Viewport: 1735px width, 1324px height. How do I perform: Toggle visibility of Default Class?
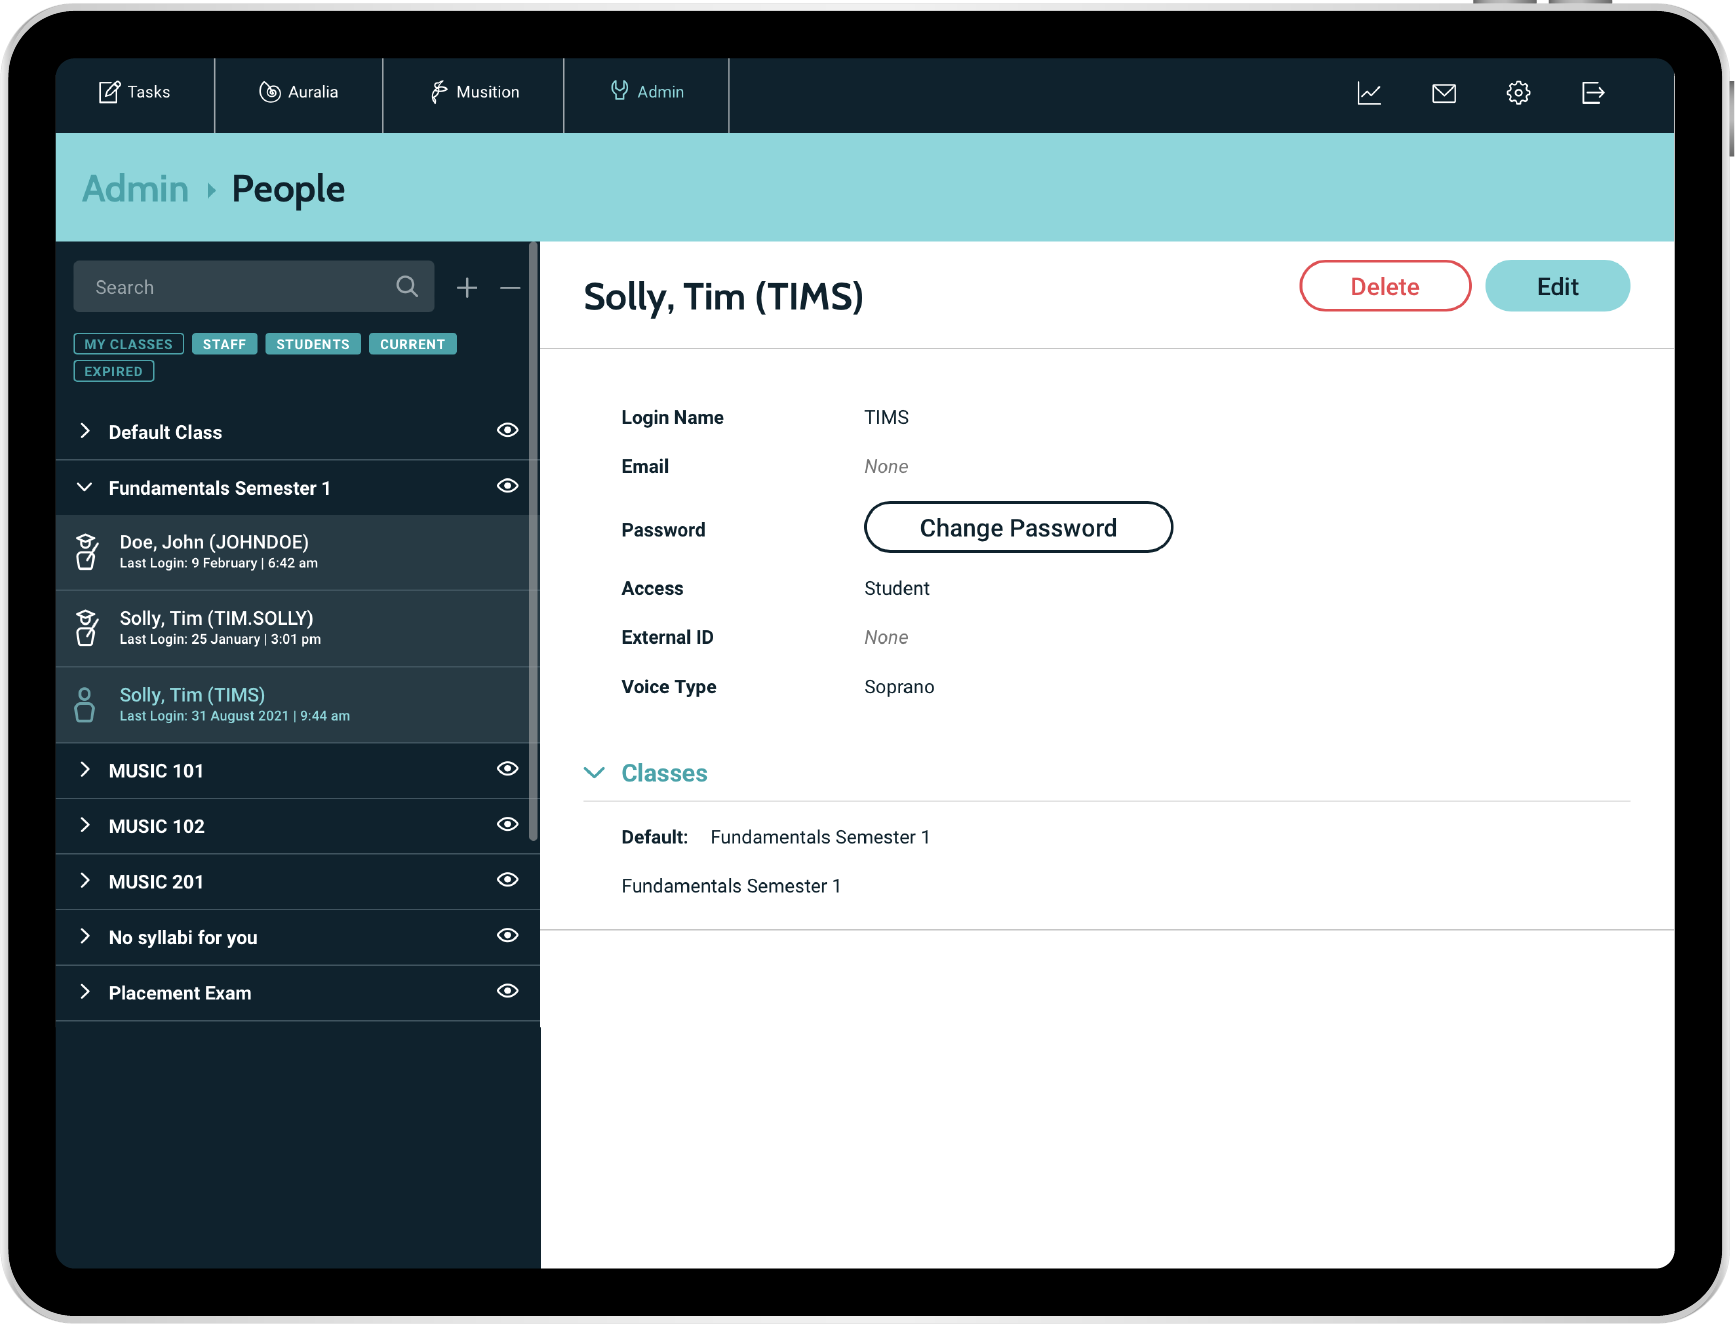pos(508,430)
